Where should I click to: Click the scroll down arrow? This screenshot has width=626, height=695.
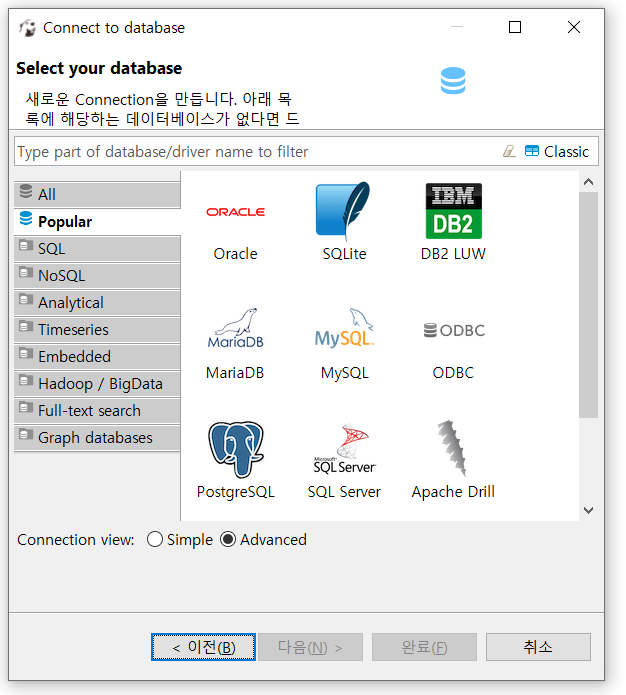pyautogui.click(x=588, y=510)
